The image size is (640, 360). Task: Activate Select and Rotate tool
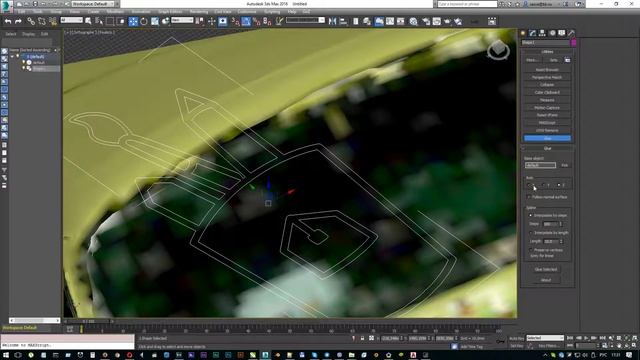click(x=144, y=21)
